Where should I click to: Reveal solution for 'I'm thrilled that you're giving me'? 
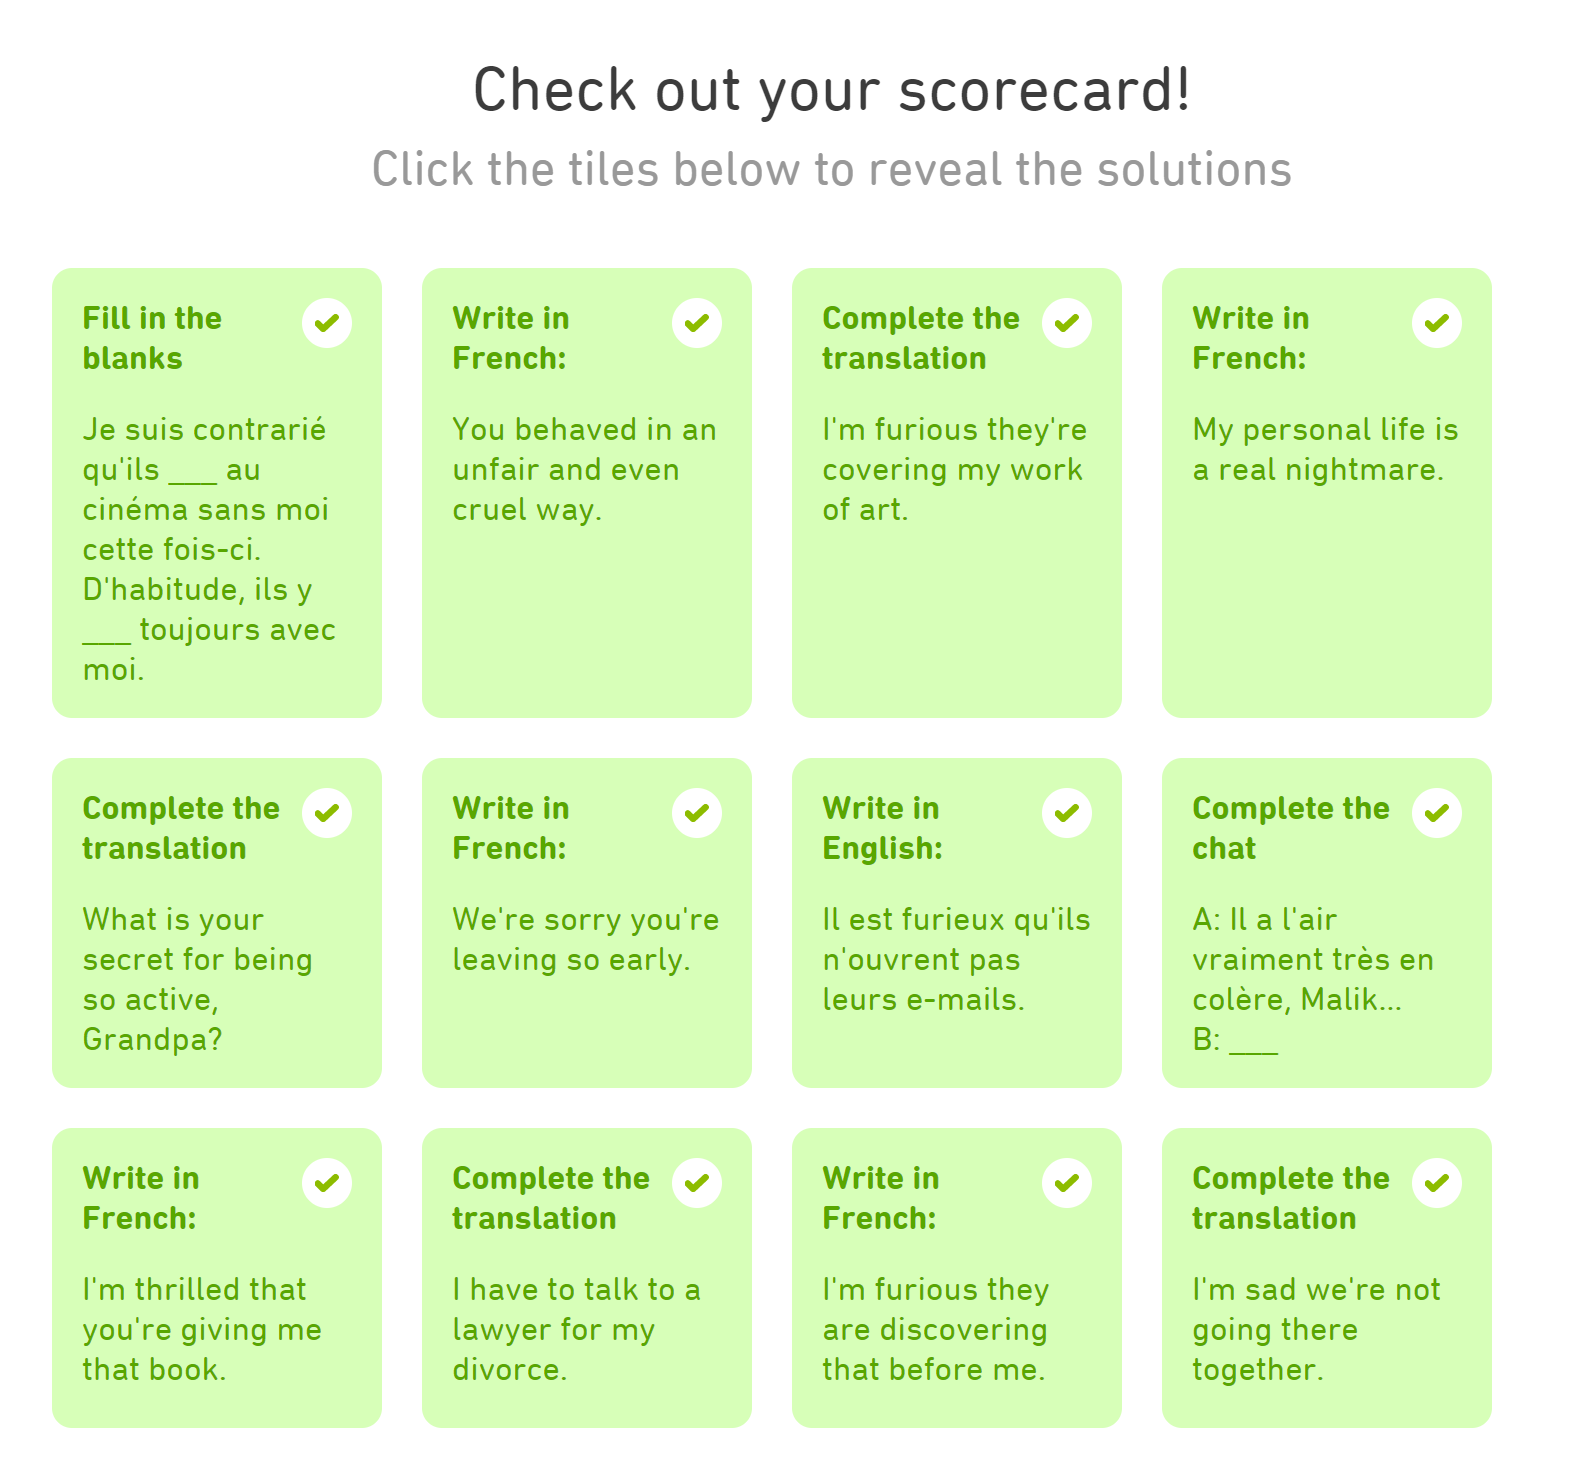click(x=217, y=1278)
